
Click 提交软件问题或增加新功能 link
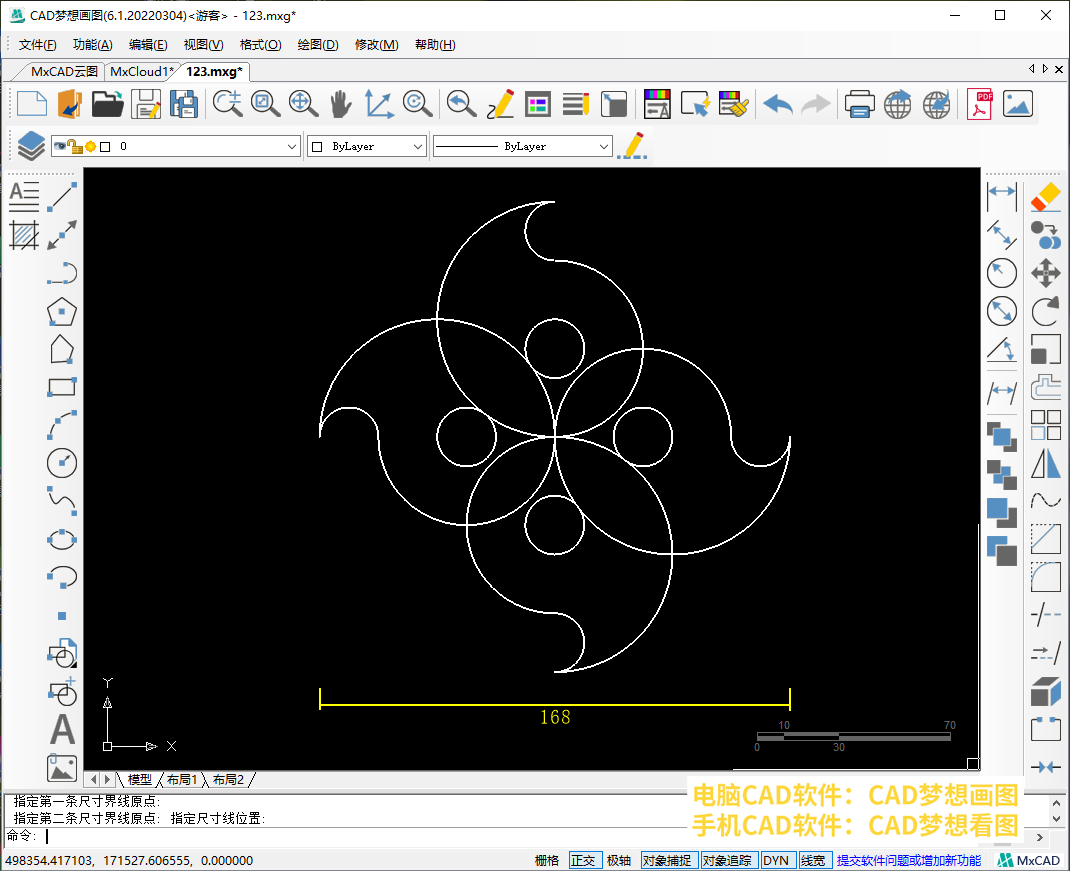click(x=908, y=860)
